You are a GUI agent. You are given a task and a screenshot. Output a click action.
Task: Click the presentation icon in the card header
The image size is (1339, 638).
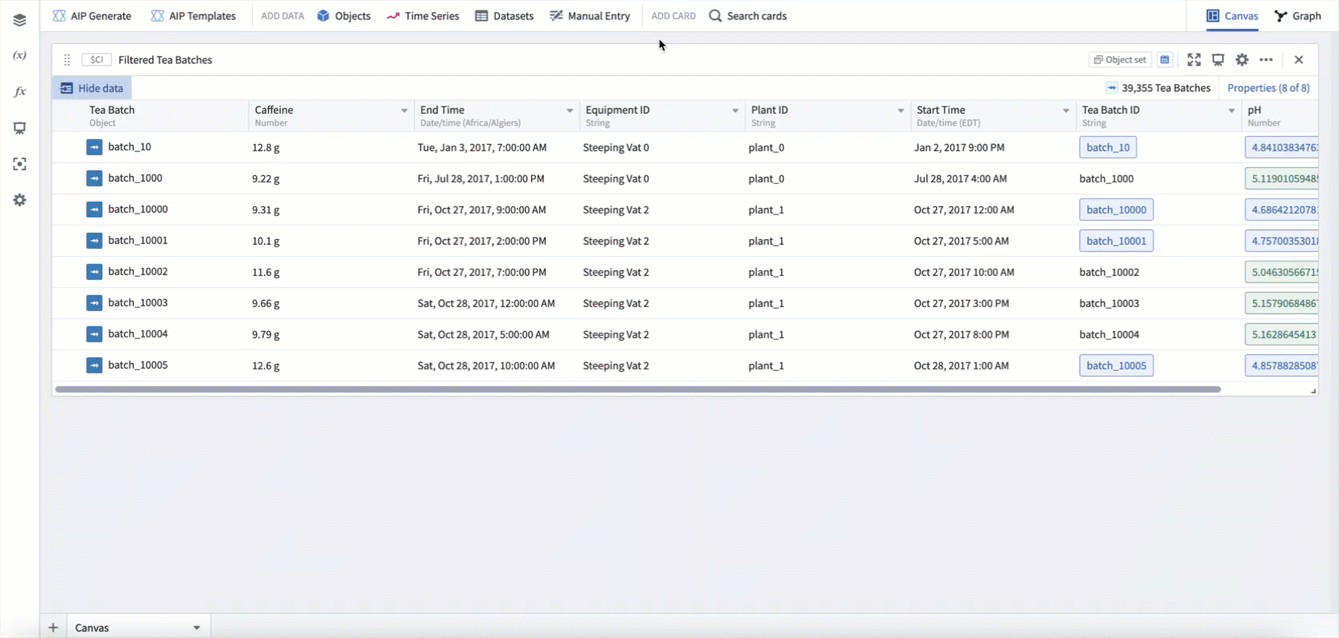[1218, 60]
